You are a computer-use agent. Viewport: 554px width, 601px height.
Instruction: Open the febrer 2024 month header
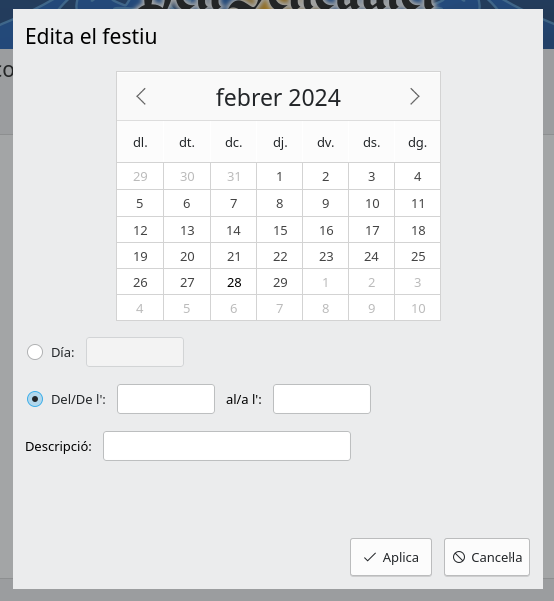click(x=278, y=97)
